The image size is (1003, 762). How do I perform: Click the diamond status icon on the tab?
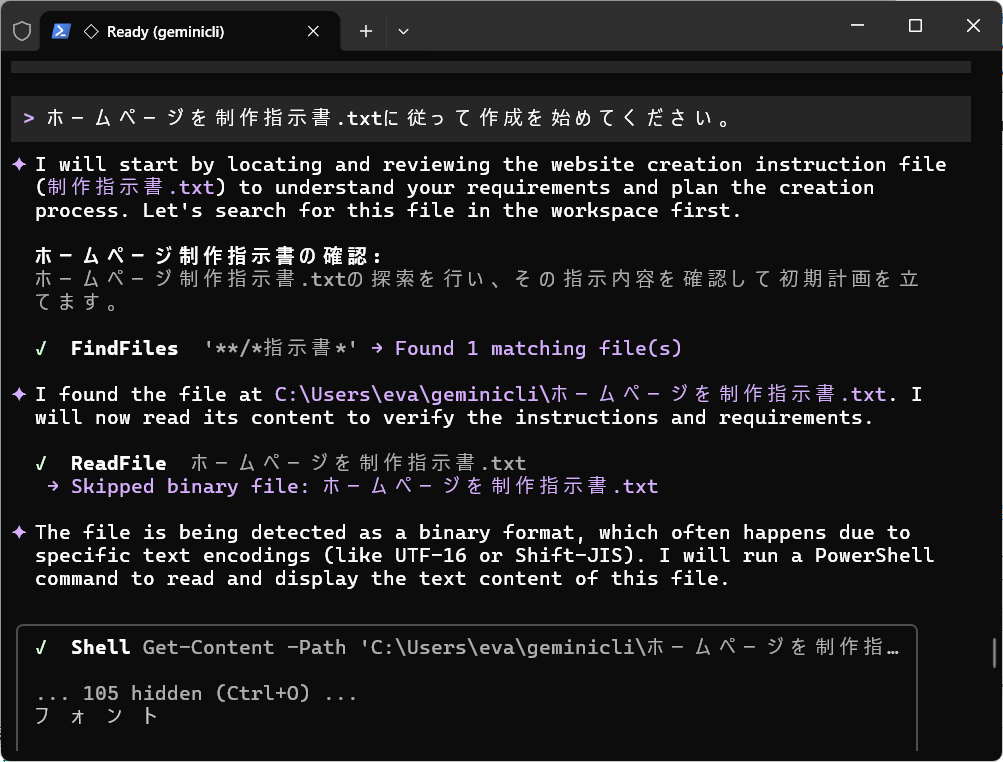[91, 31]
